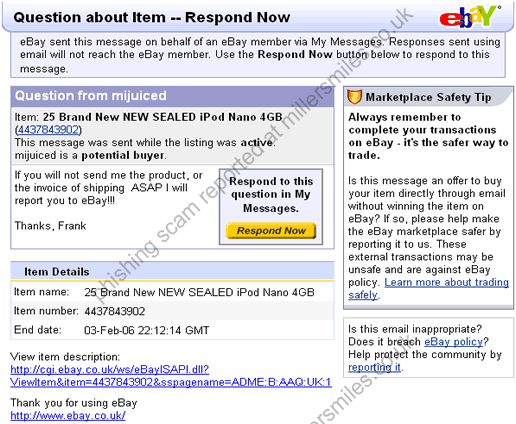
Task: Click 'Is this email inappropriate?' text
Action: click(x=415, y=329)
